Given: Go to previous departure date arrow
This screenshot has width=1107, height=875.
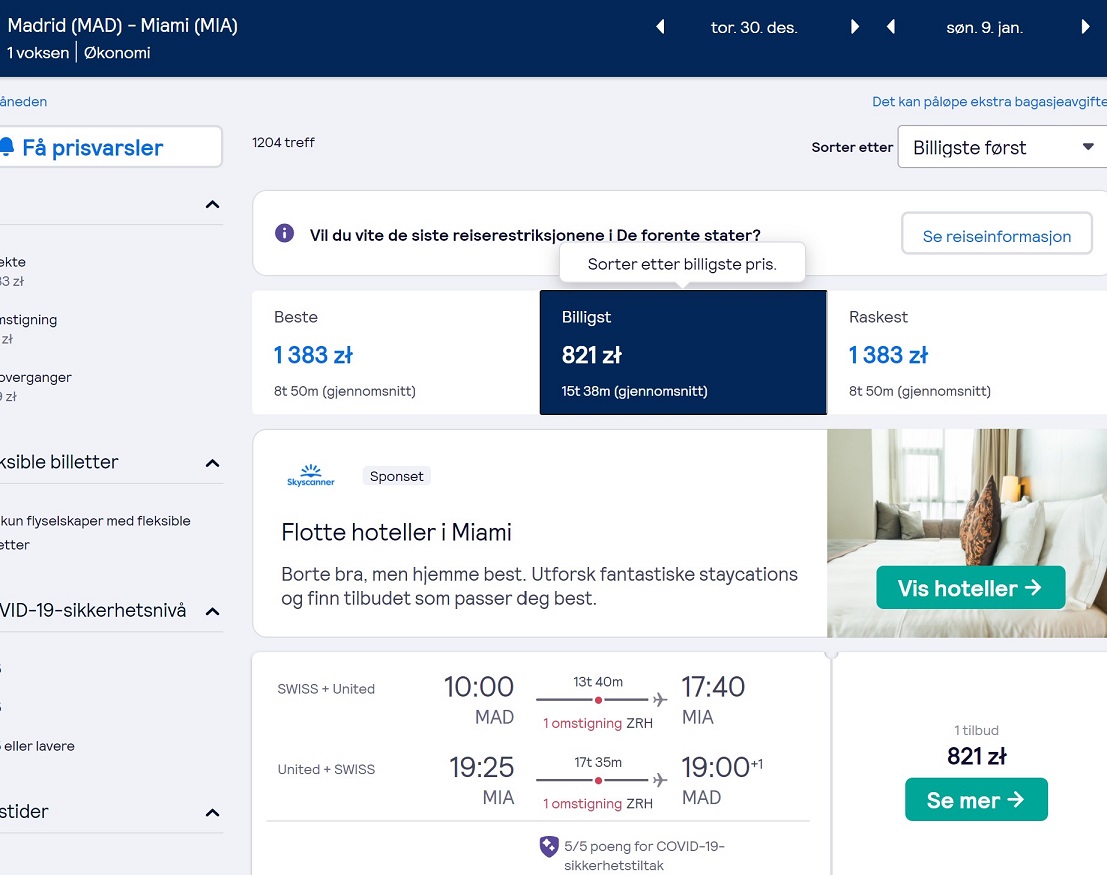Looking at the screenshot, I should (x=661, y=27).
